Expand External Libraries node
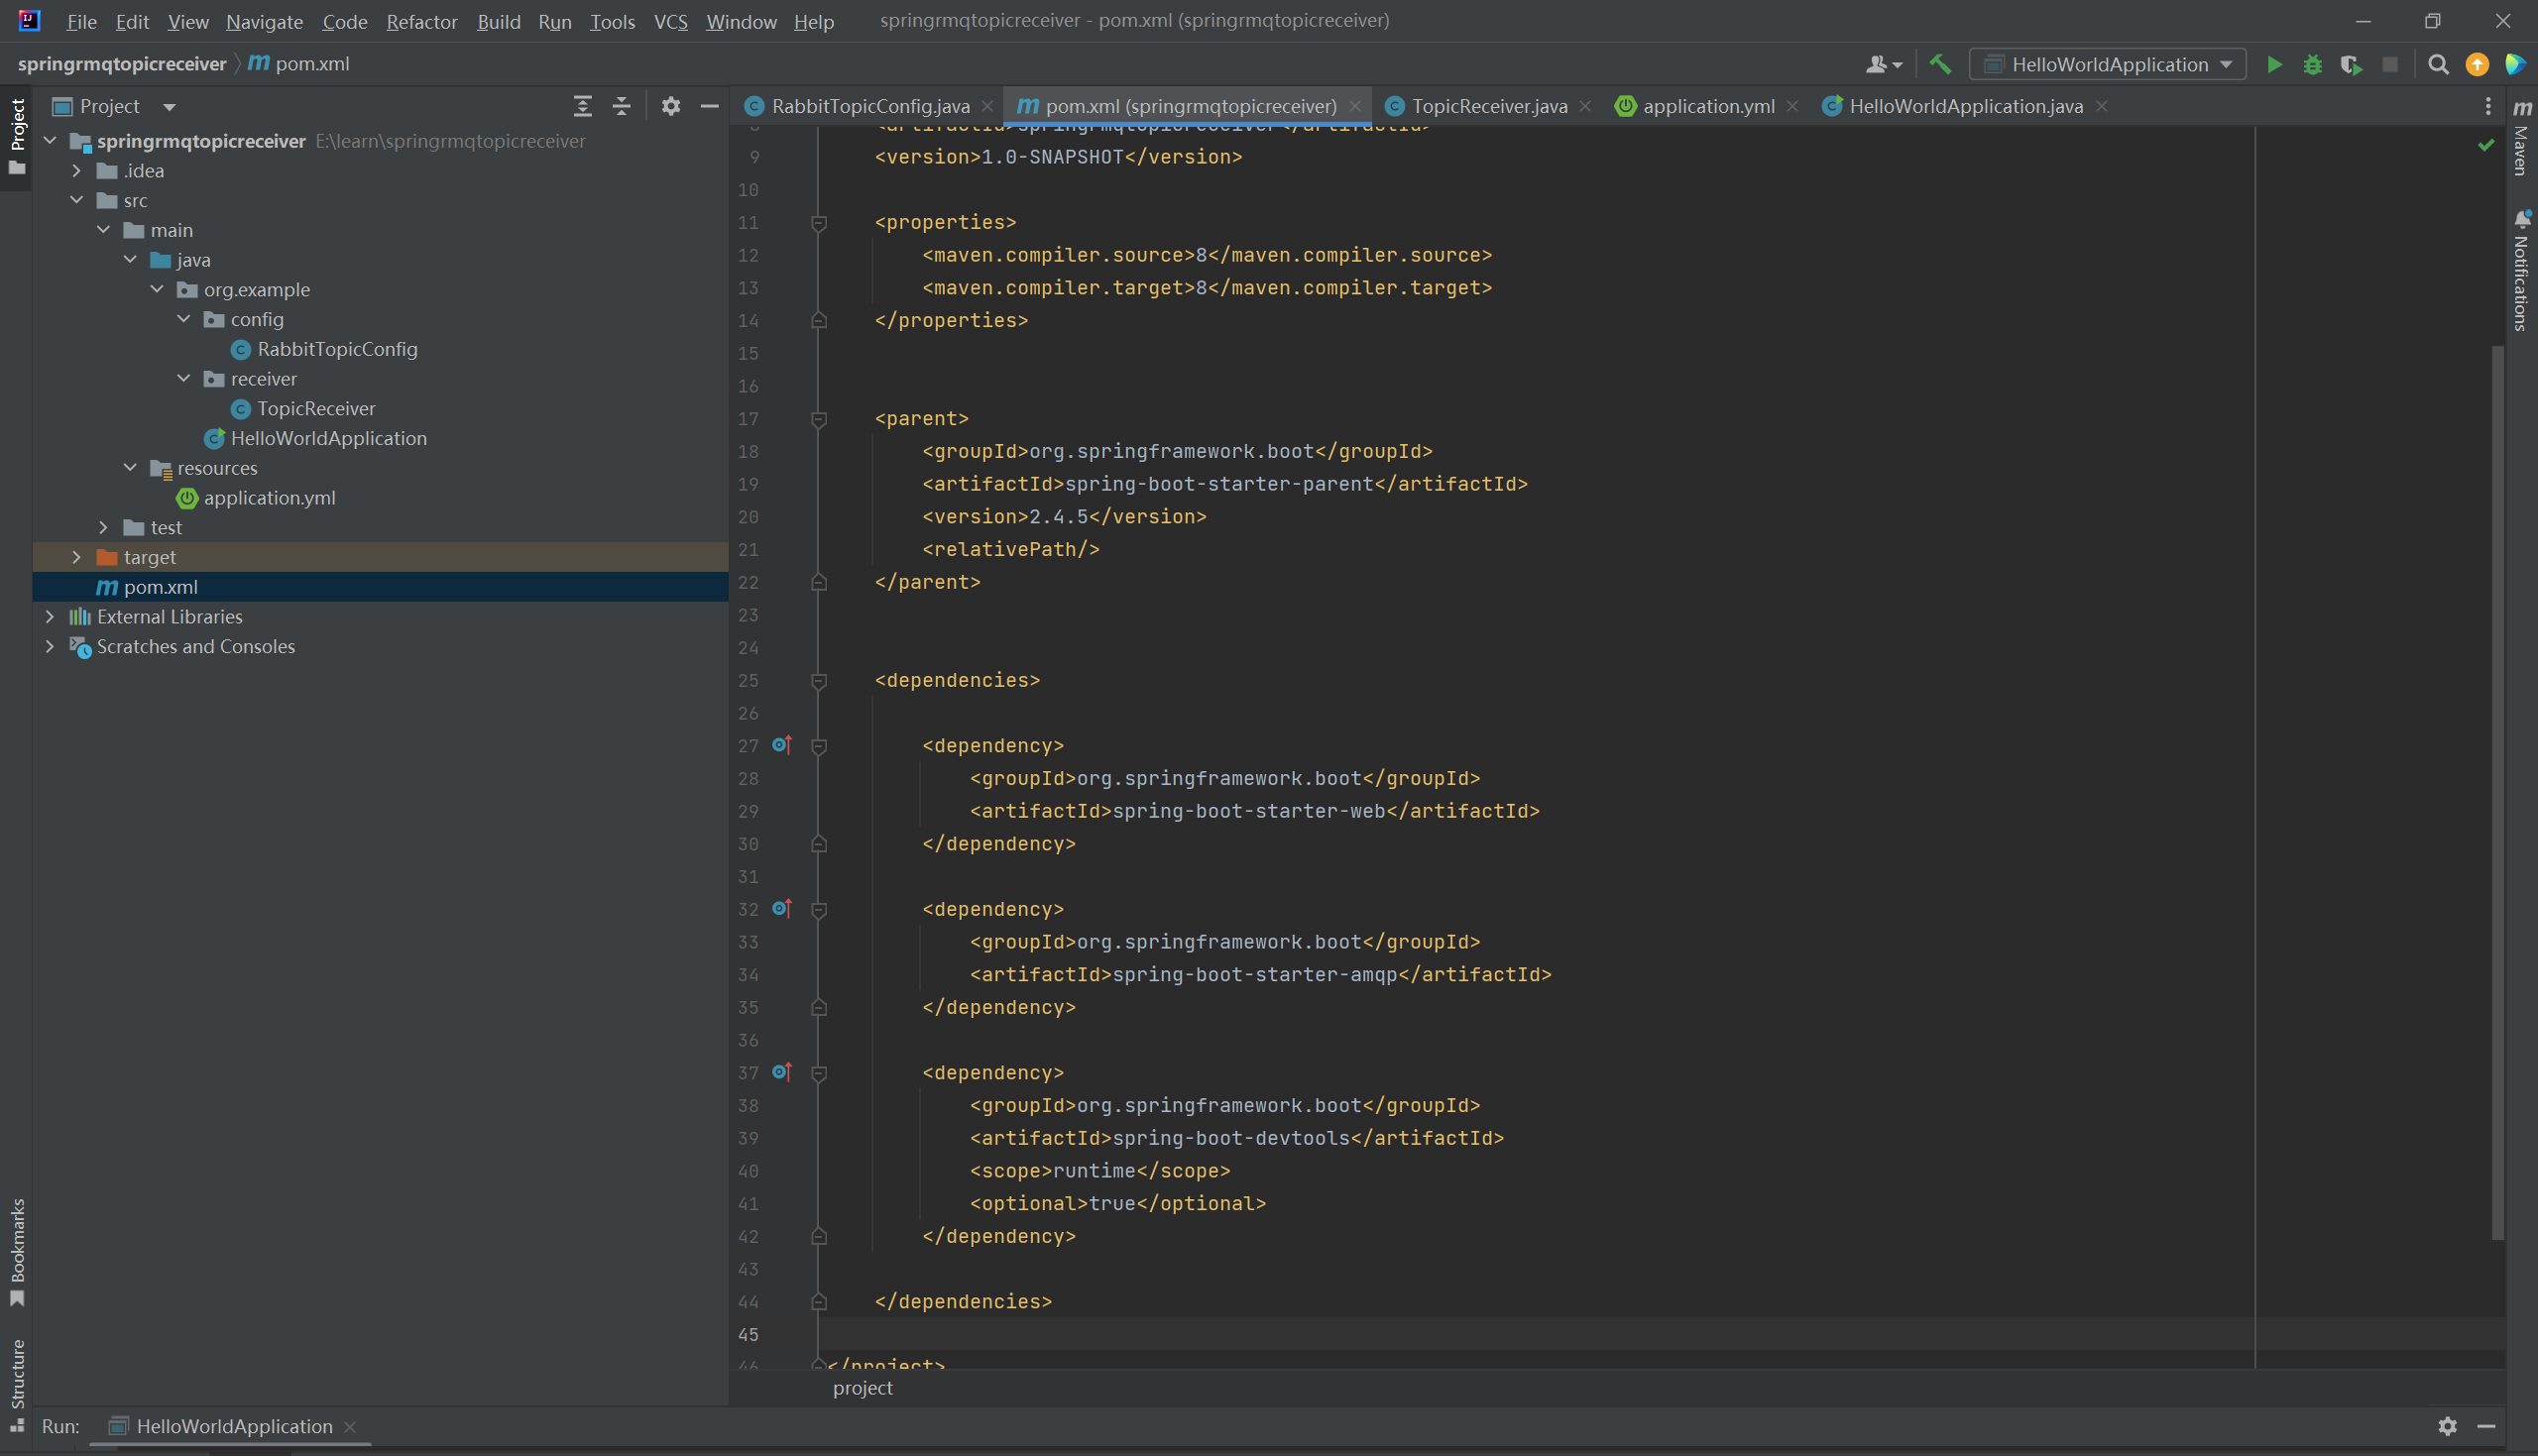 click(x=50, y=617)
